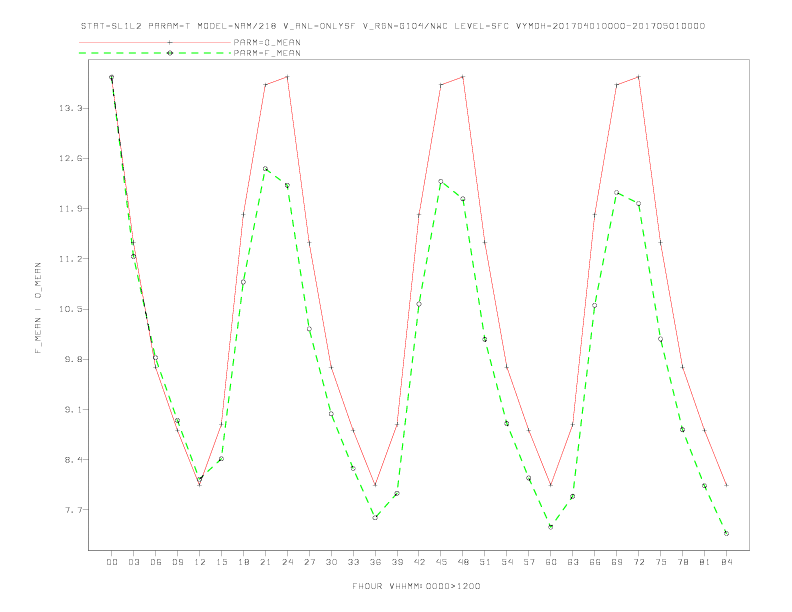Click the FHOUR VHHMM:0000>1200 axis title
The image size is (792, 612).
[x=416, y=586]
